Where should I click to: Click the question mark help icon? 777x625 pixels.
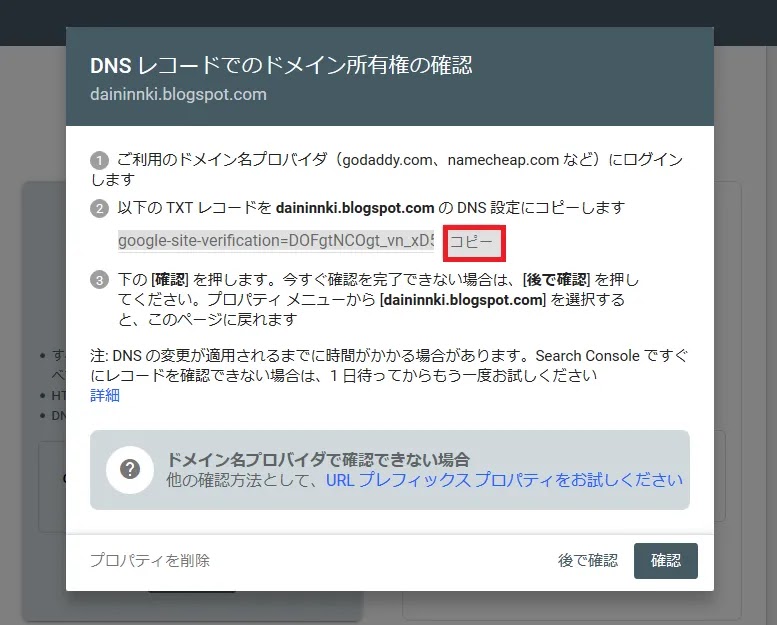(130, 469)
